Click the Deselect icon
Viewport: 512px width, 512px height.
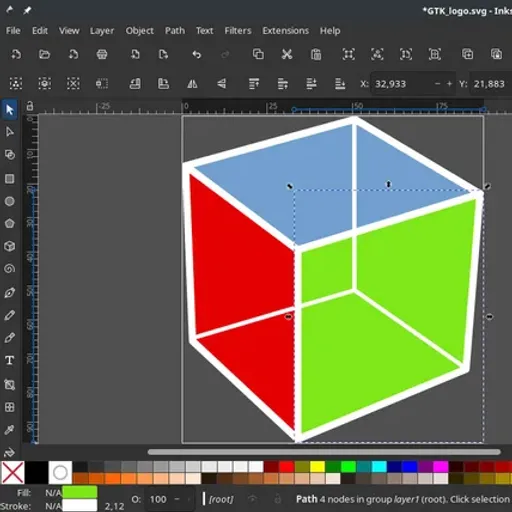(x=73, y=83)
